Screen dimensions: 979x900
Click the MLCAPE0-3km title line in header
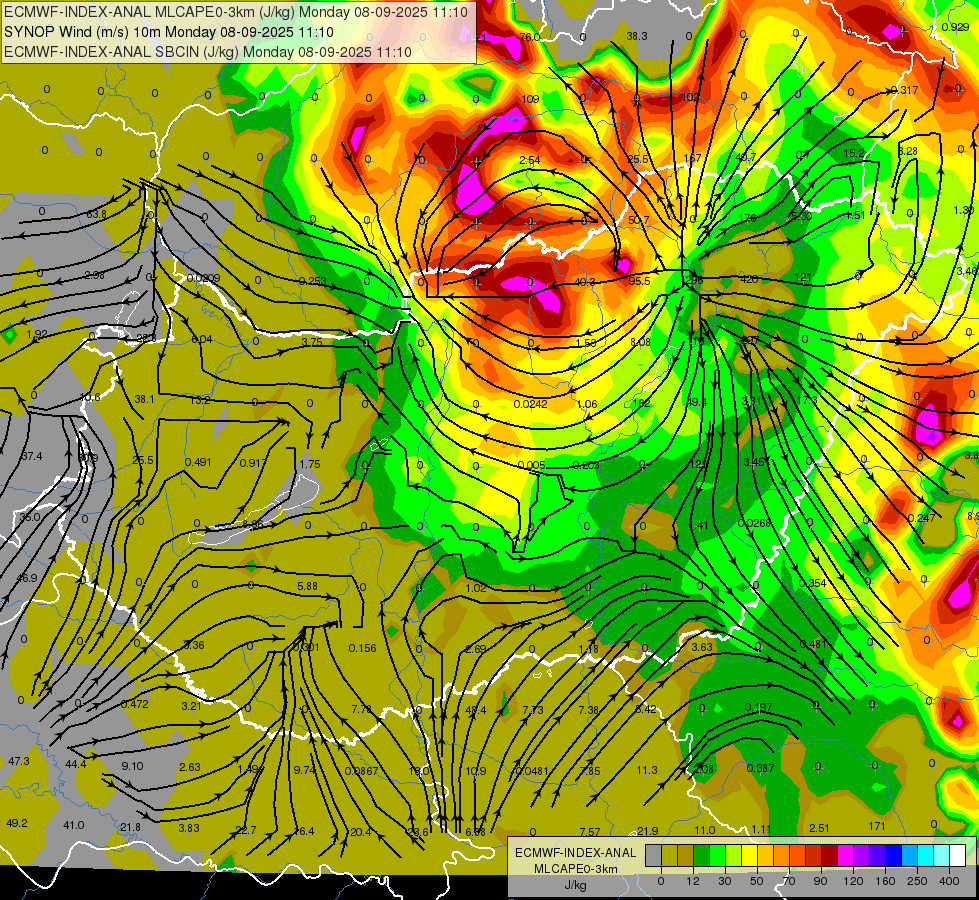tap(236, 12)
